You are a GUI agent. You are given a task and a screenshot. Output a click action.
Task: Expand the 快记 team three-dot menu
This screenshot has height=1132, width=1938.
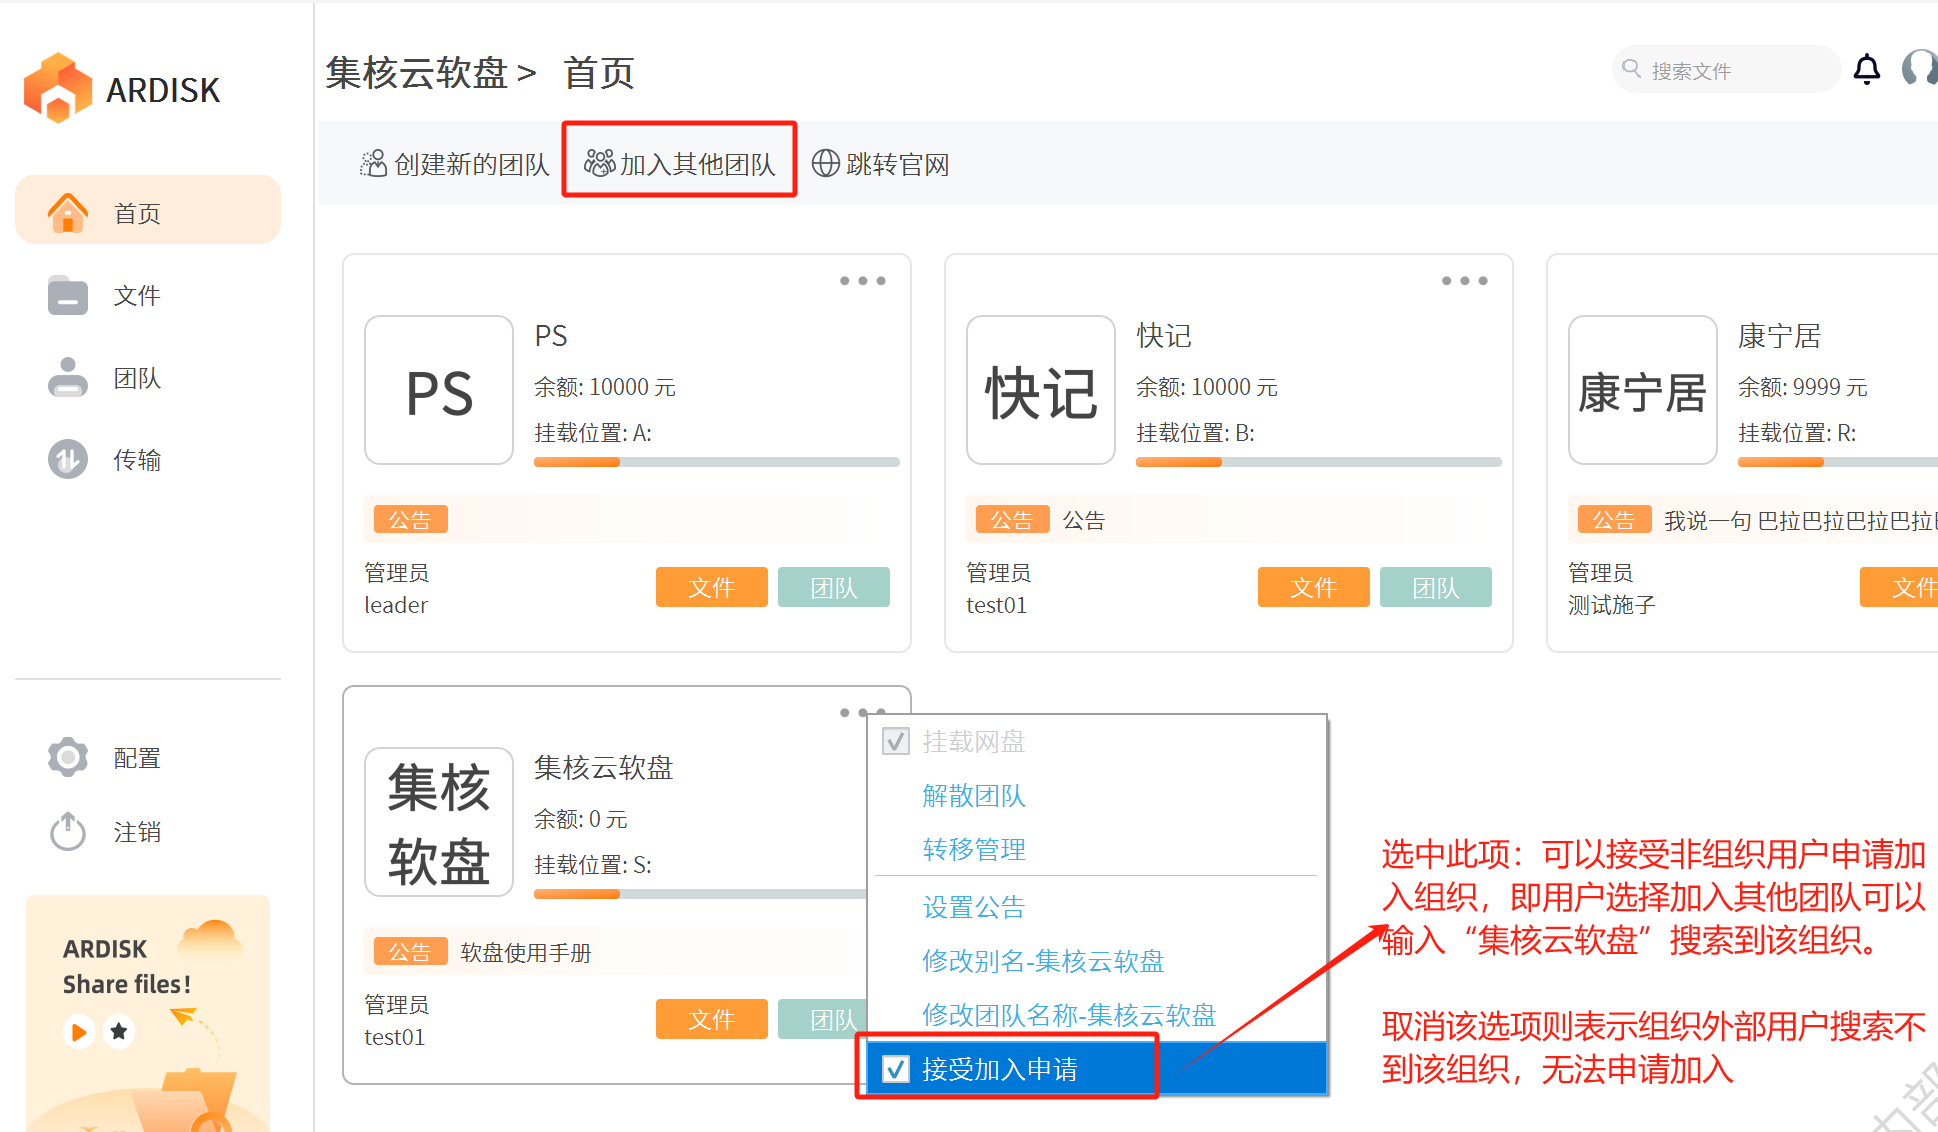coord(1464,281)
